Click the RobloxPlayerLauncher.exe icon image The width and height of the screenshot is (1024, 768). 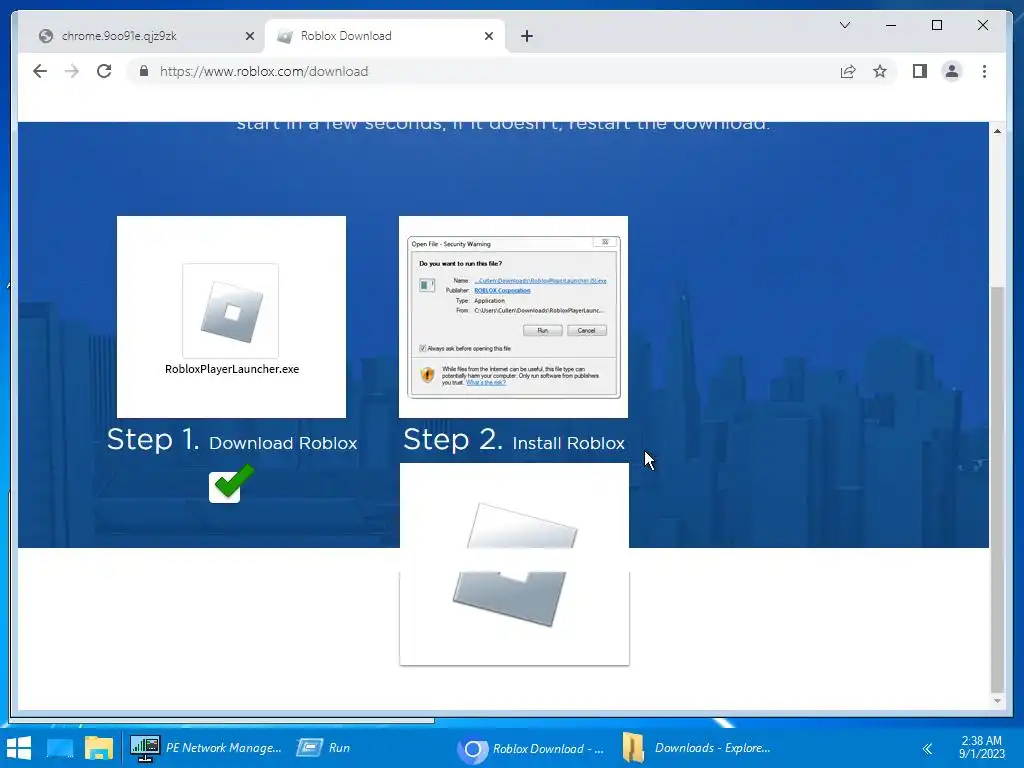tap(231, 311)
